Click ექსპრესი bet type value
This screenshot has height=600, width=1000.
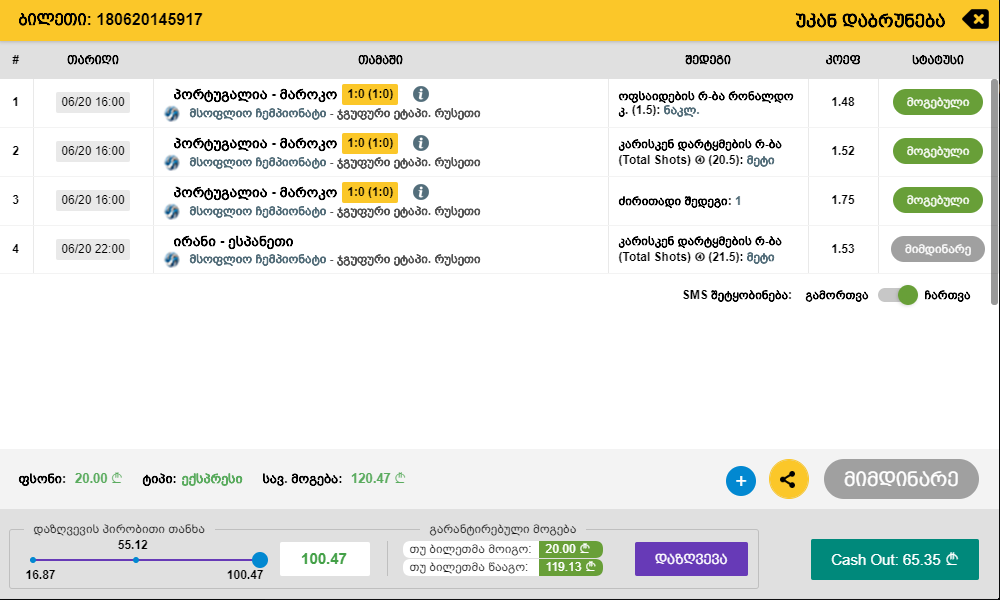[212, 479]
